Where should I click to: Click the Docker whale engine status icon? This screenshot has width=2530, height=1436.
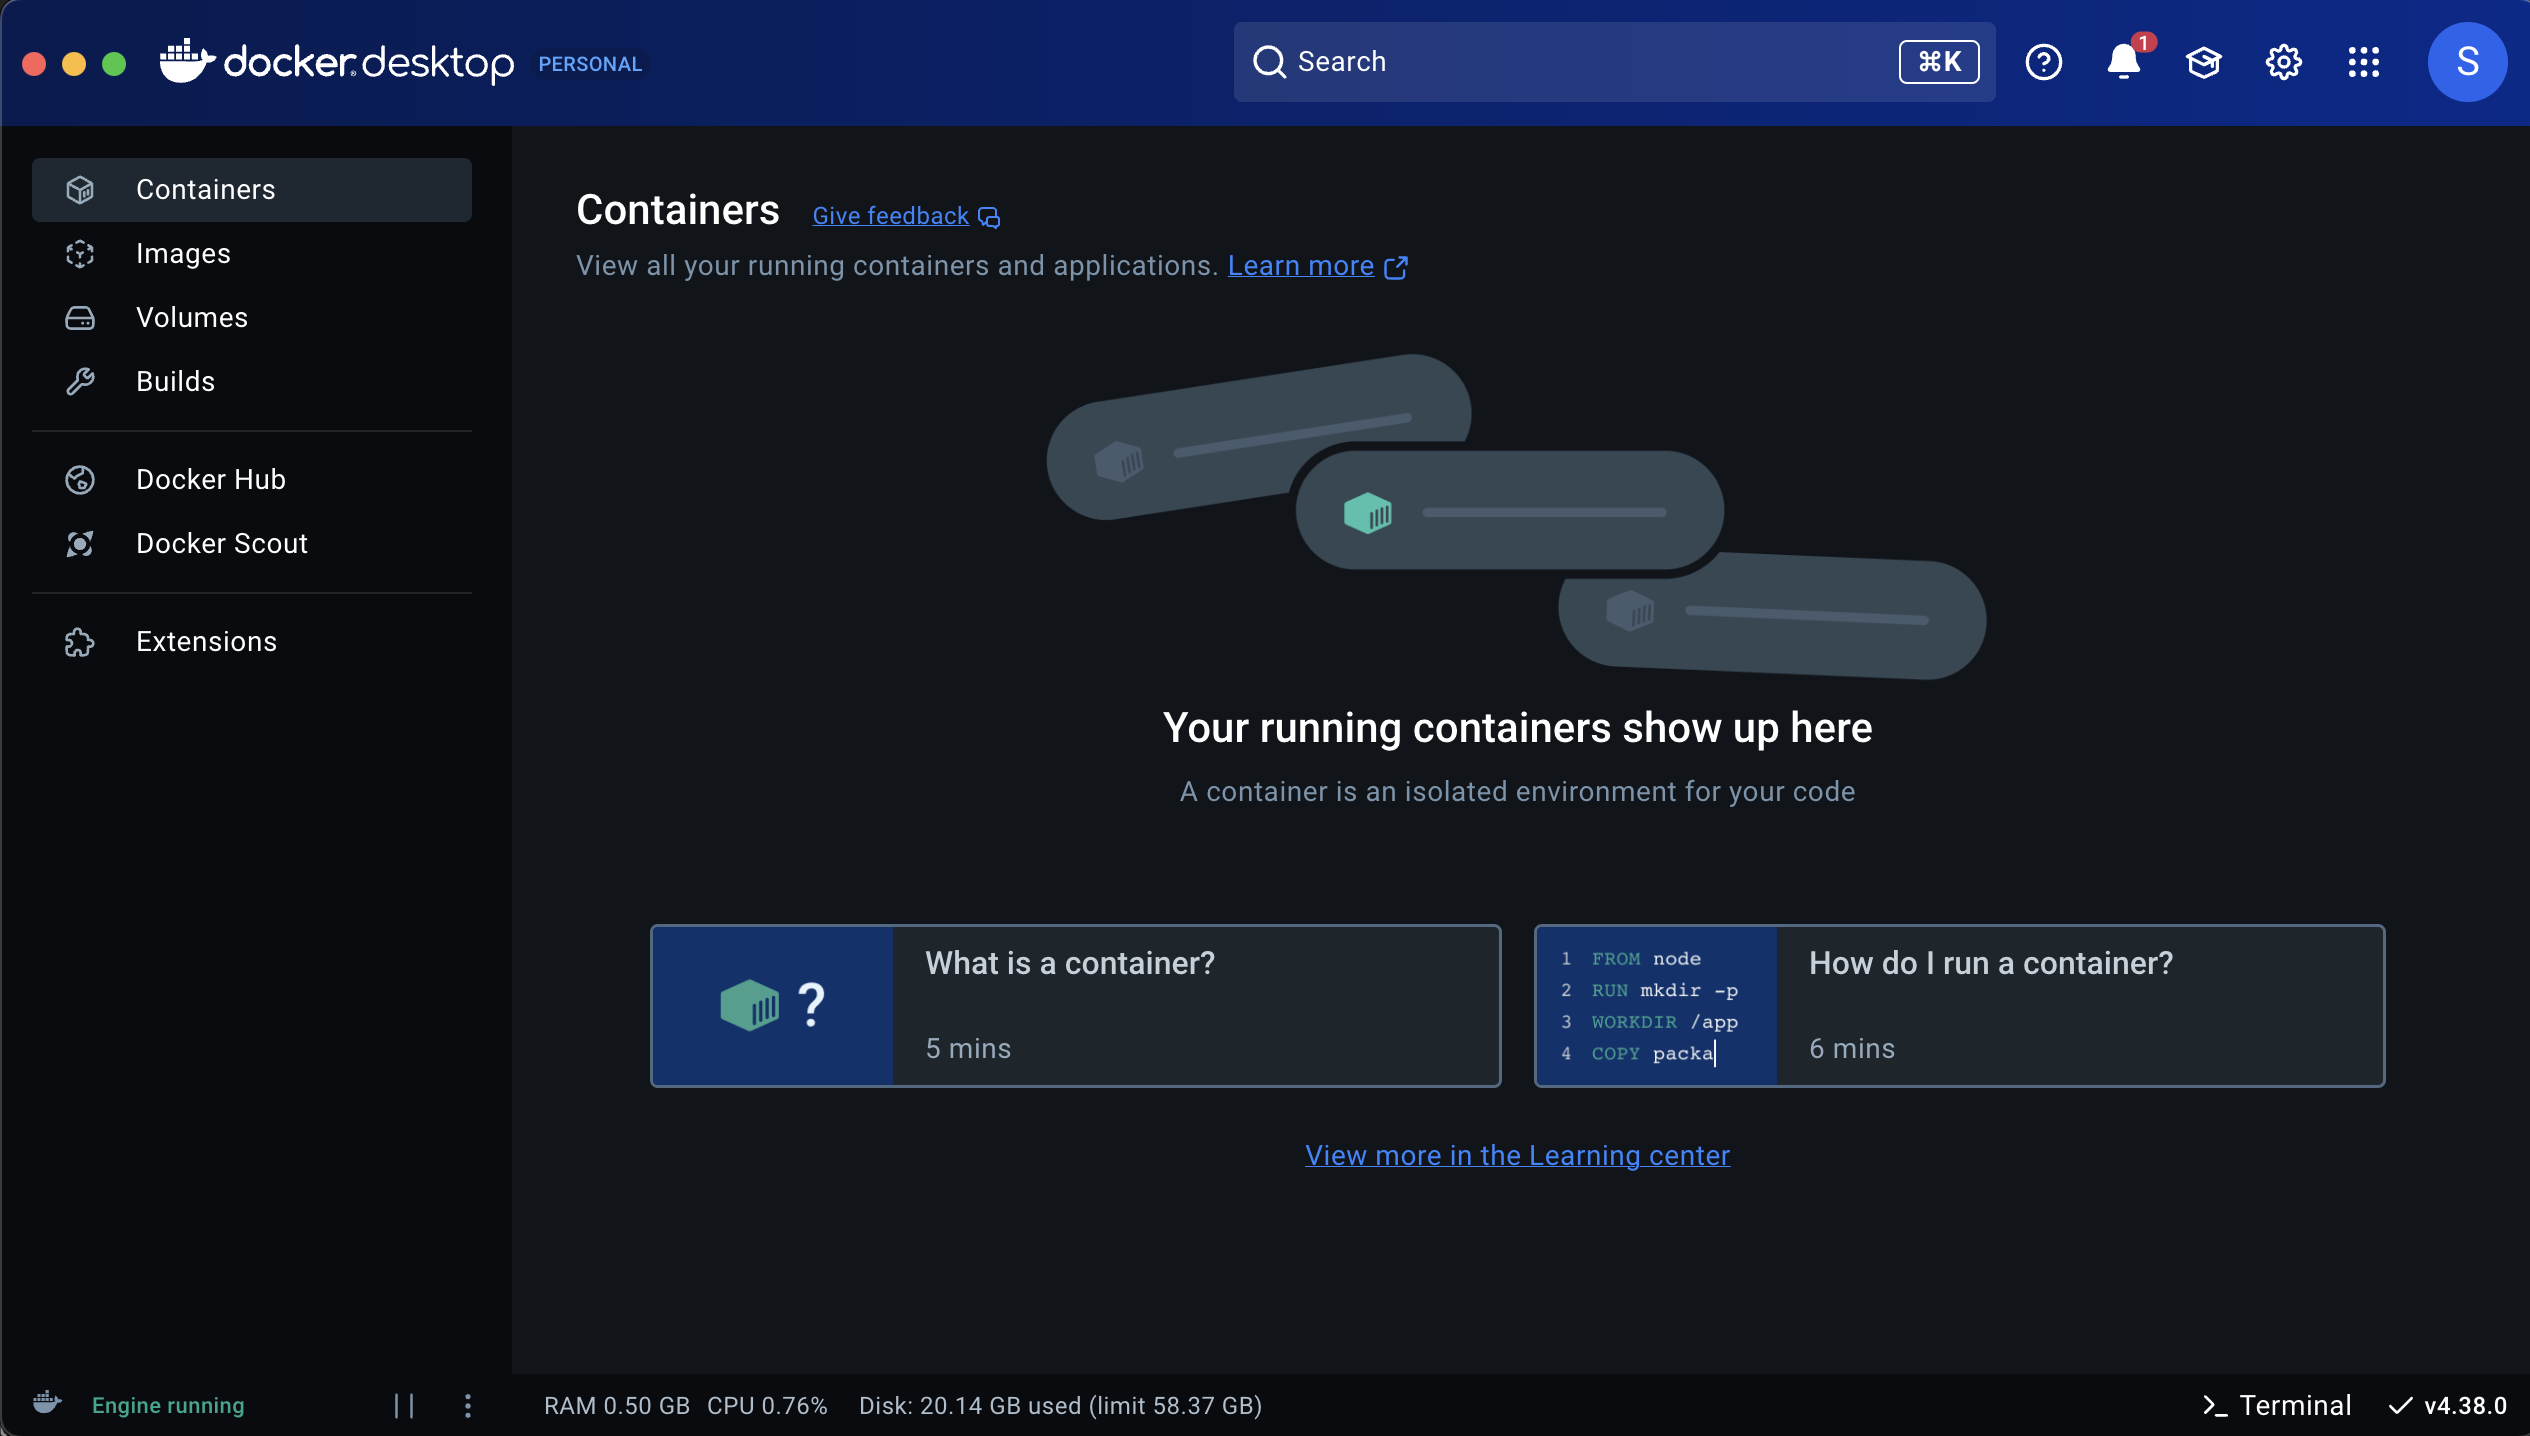(x=46, y=1404)
